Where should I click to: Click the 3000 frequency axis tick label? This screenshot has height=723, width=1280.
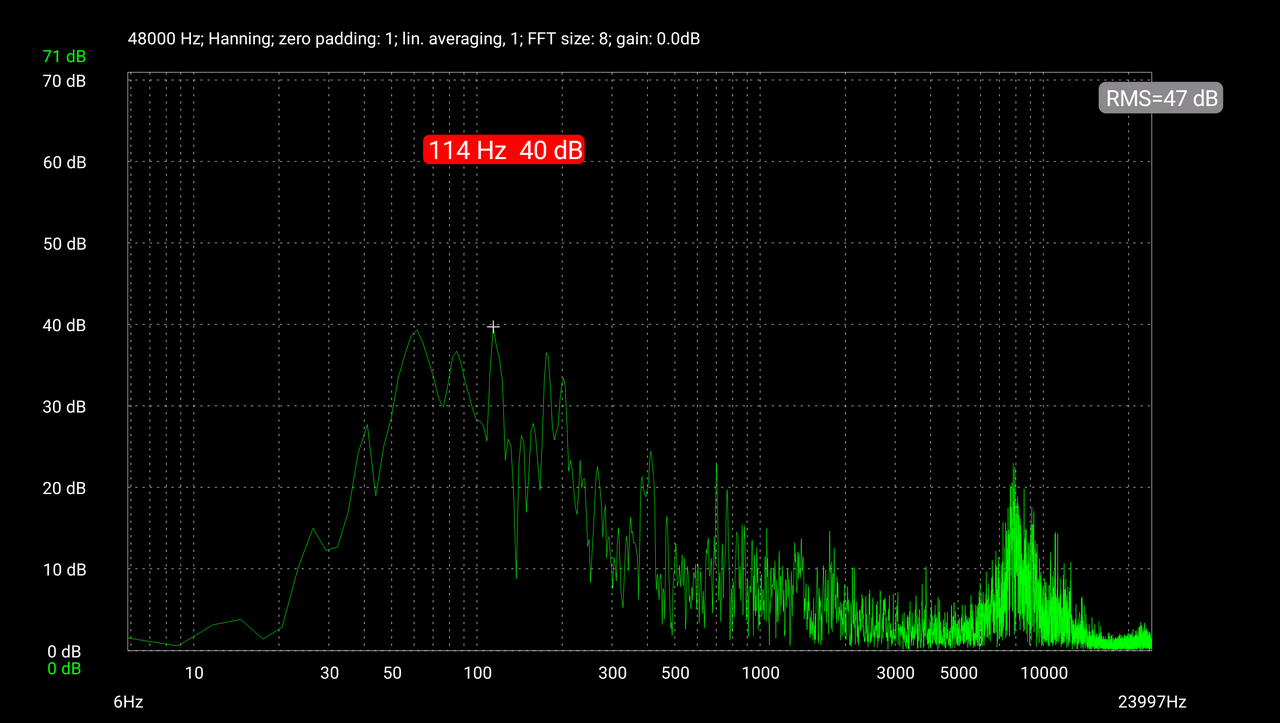click(895, 673)
